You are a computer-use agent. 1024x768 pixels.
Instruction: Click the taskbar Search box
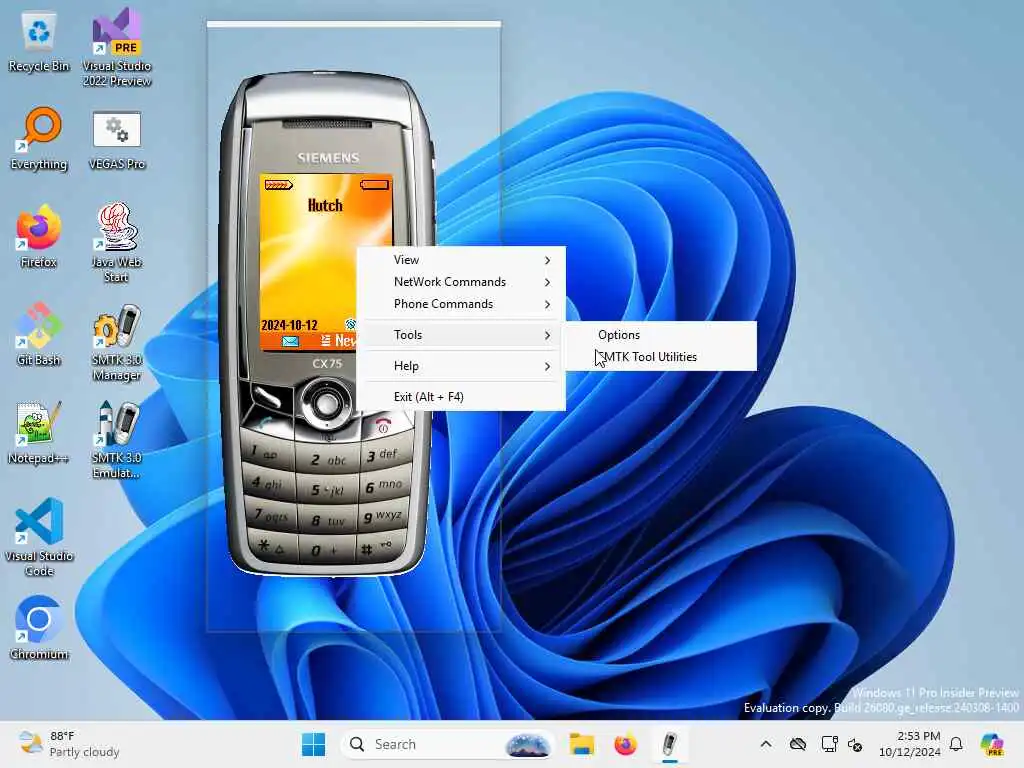[447, 744]
